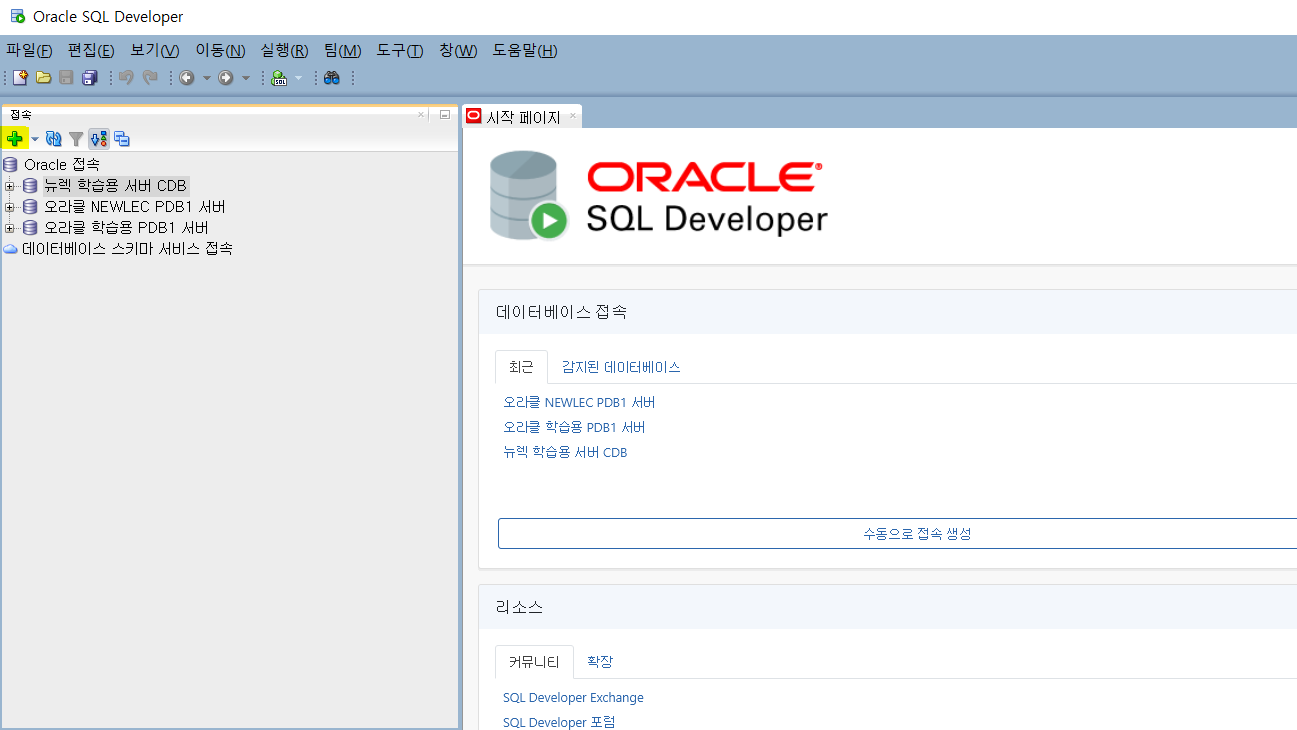Open the 이동(N) menu
Viewport: 1297px width, 730px height.
pyautogui.click(x=220, y=51)
